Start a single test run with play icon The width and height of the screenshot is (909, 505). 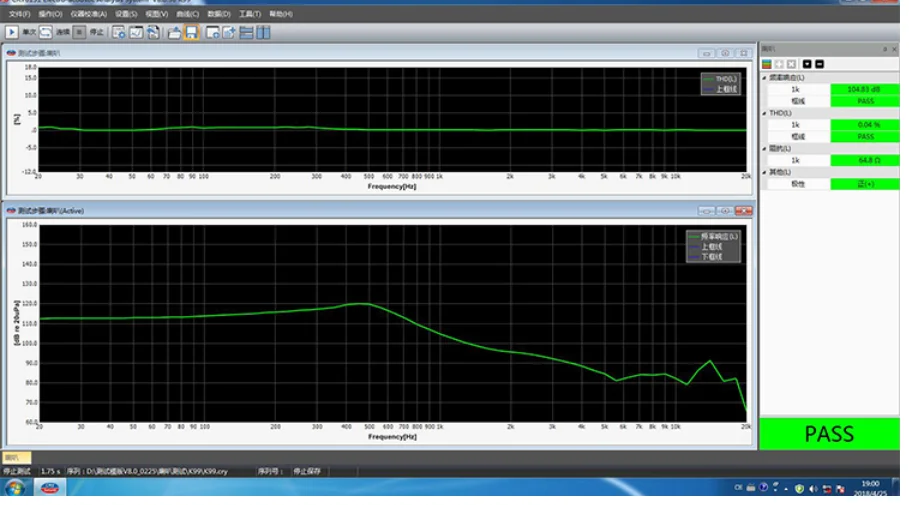tap(12, 32)
